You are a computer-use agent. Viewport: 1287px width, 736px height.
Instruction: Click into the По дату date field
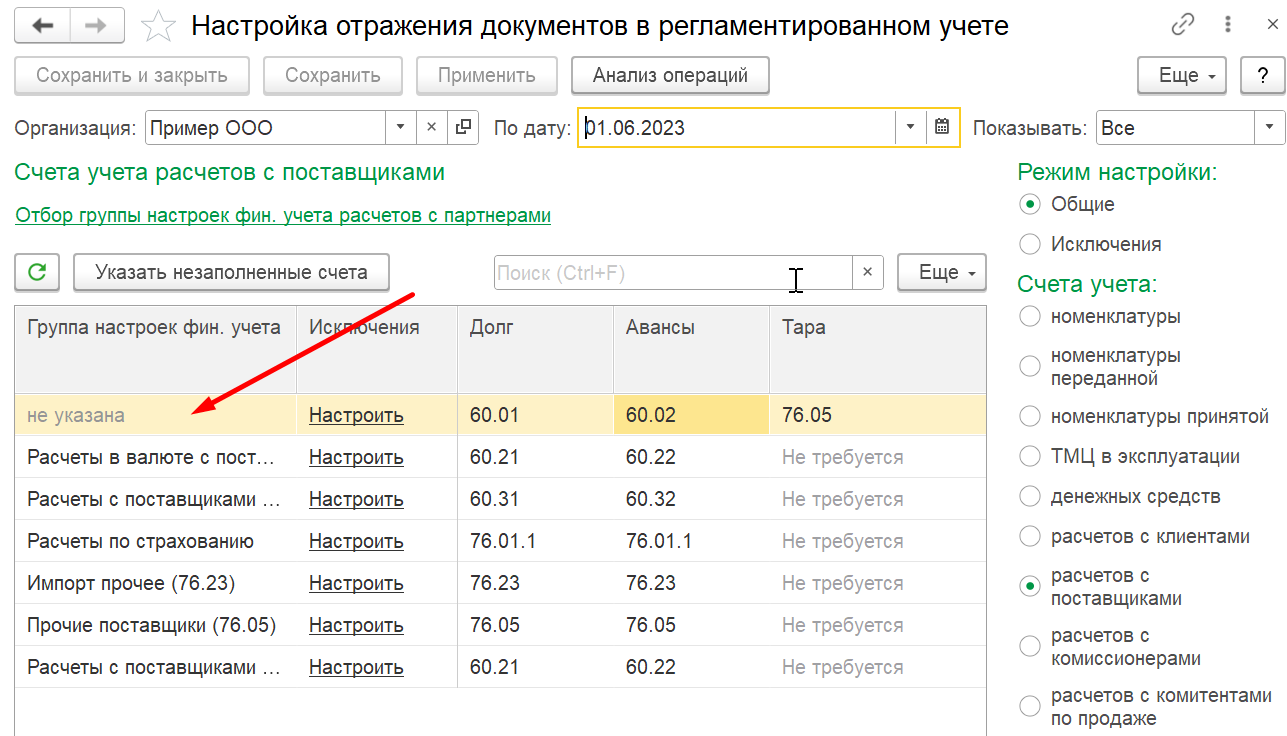[738, 128]
